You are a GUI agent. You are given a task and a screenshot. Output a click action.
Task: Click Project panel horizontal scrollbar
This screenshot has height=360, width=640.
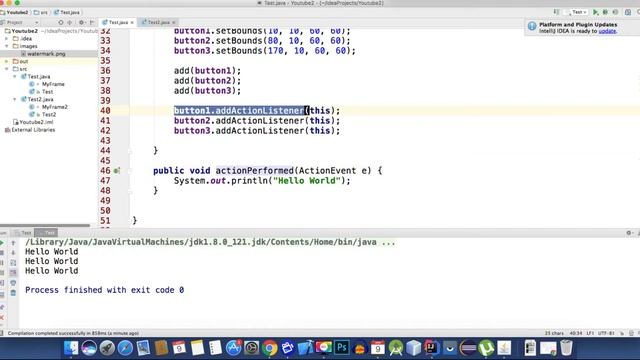(x=45, y=225)
